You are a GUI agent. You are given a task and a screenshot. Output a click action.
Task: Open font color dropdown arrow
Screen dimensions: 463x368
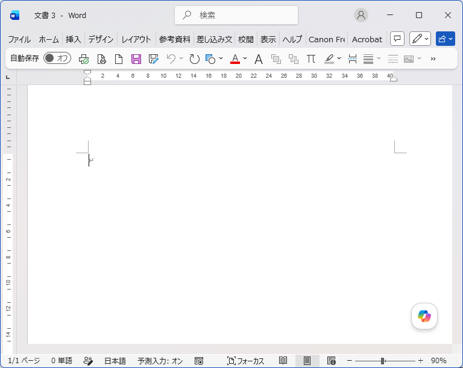pos(245,59)
